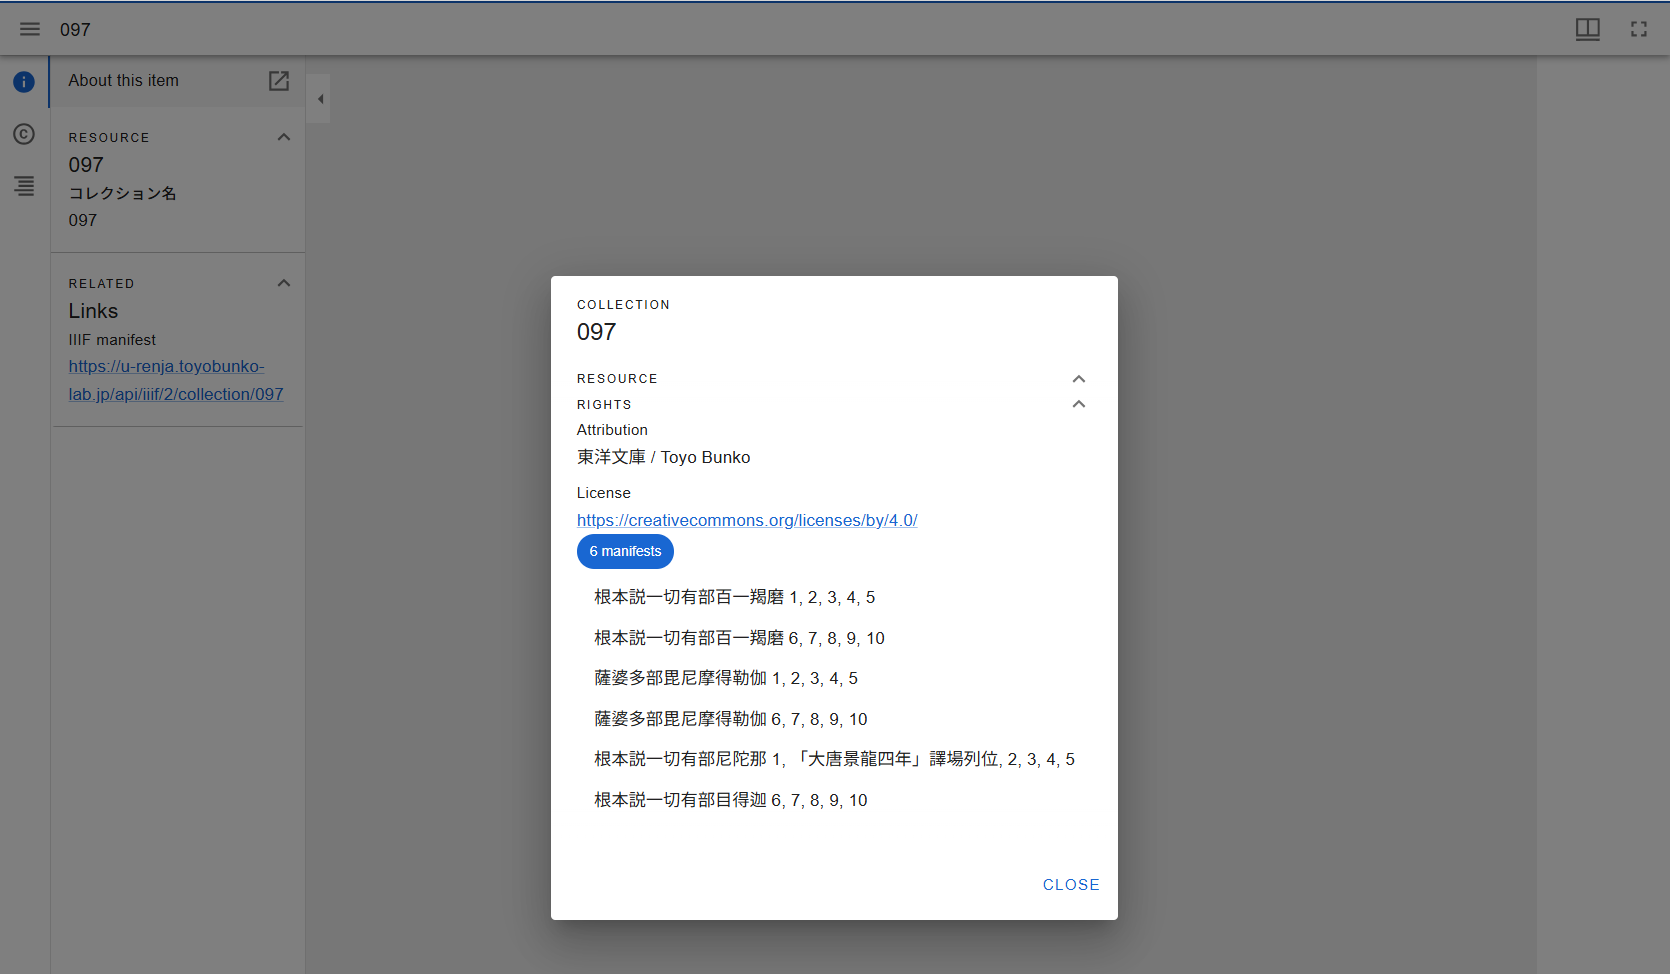Image resolution: width=1670 pixels, height=974 pixels.
Task: Close the collection dialog
Action: [1070, 885]
